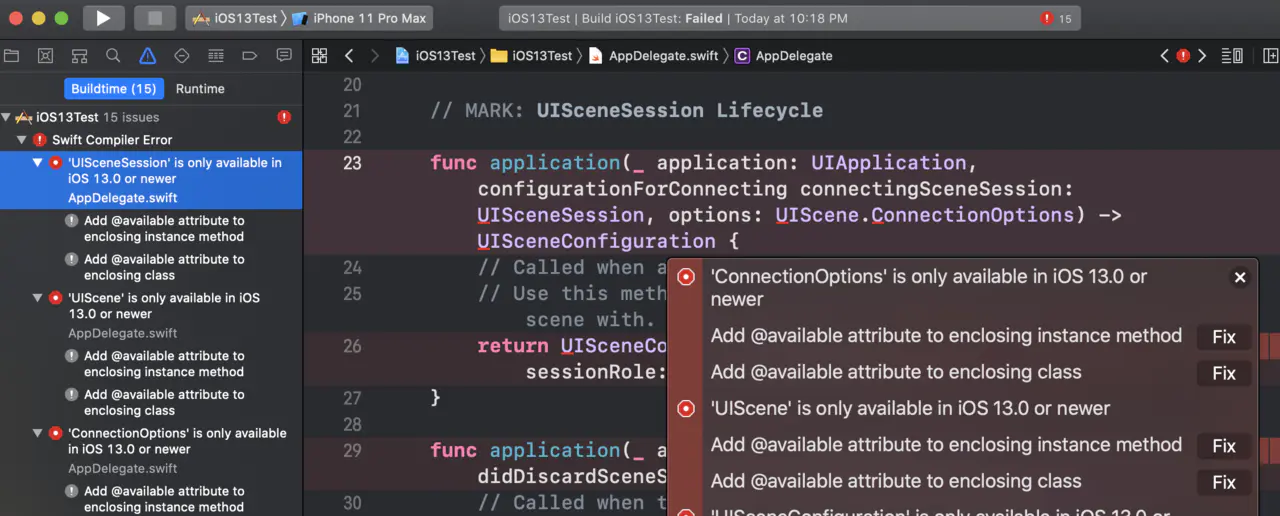Run the build with the Play button
The image size is (1280, 516).
tap(103, 18)
